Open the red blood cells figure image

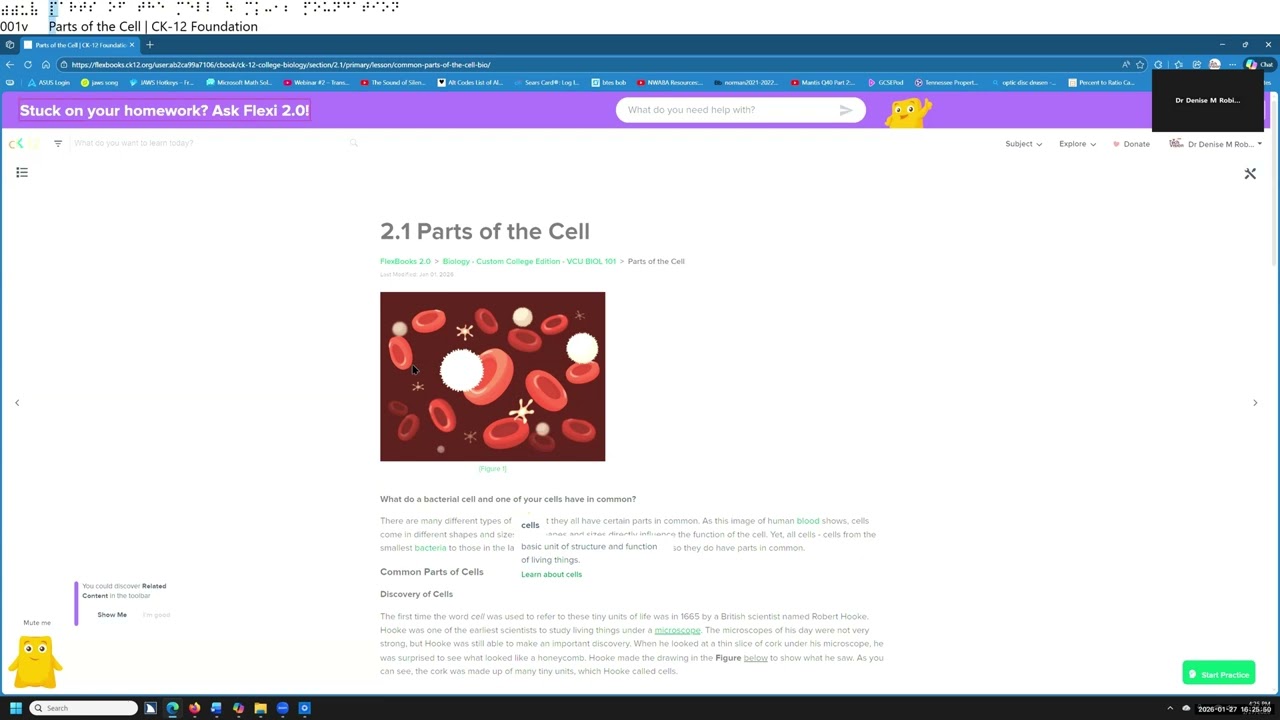pyautogui.click(x=492, y=376)
